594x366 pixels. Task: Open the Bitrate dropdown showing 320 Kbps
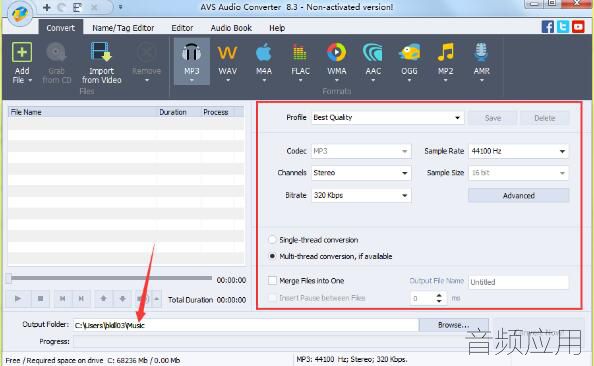coord(361,196)
